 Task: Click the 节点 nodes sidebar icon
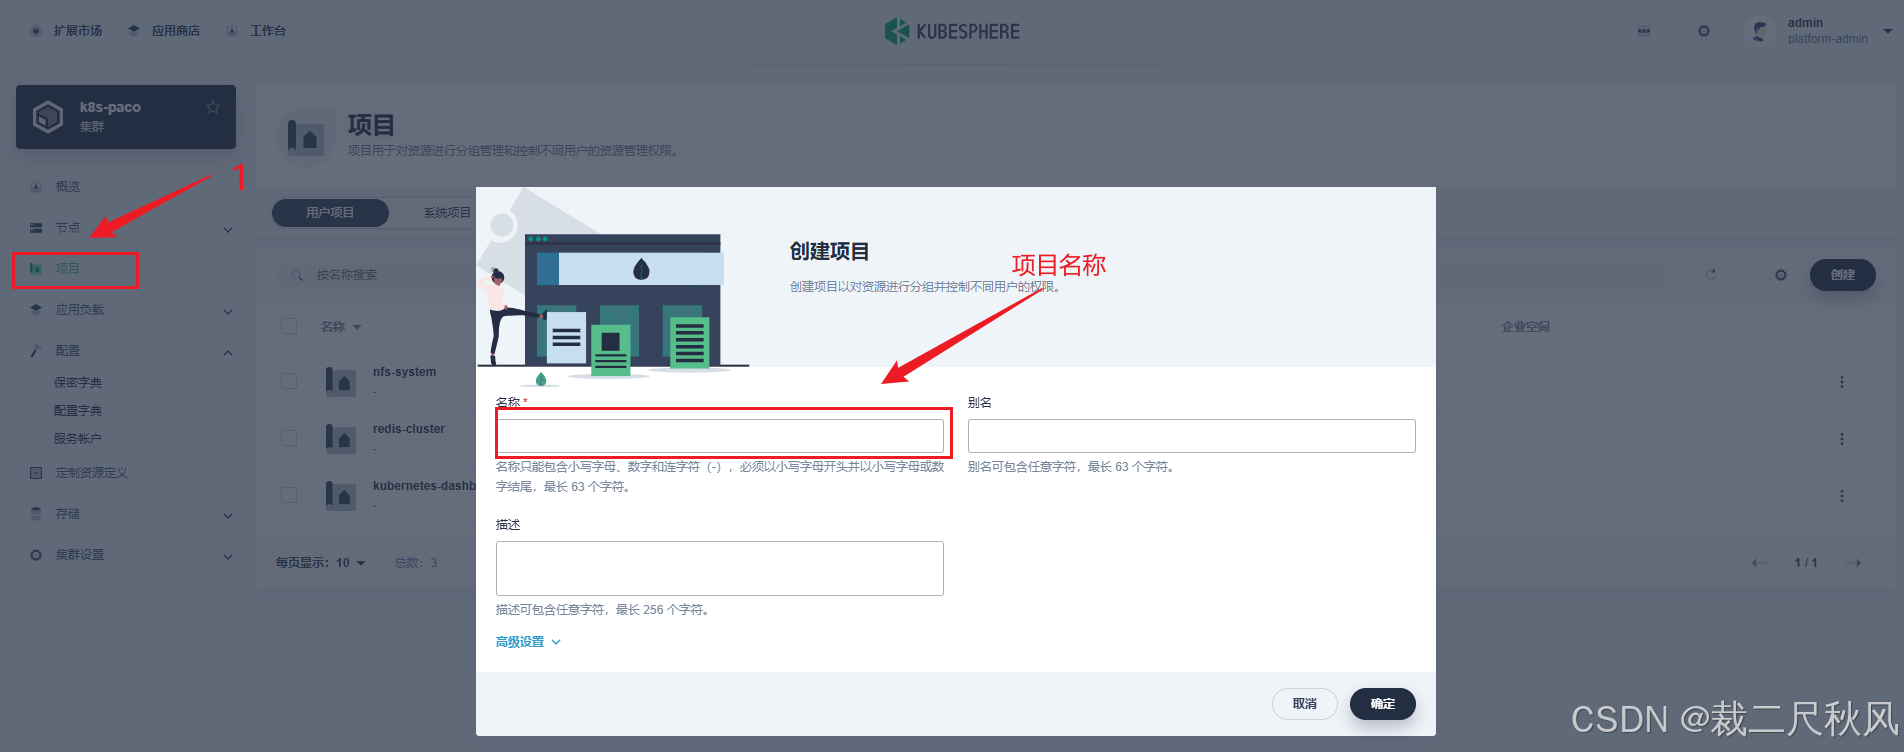[36, 228]
